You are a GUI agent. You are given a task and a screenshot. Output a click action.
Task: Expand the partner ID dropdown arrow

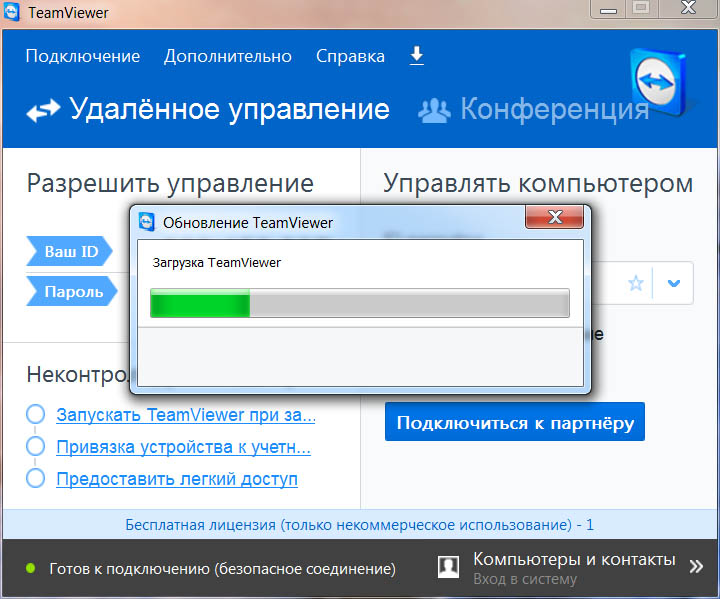(673, 283)
